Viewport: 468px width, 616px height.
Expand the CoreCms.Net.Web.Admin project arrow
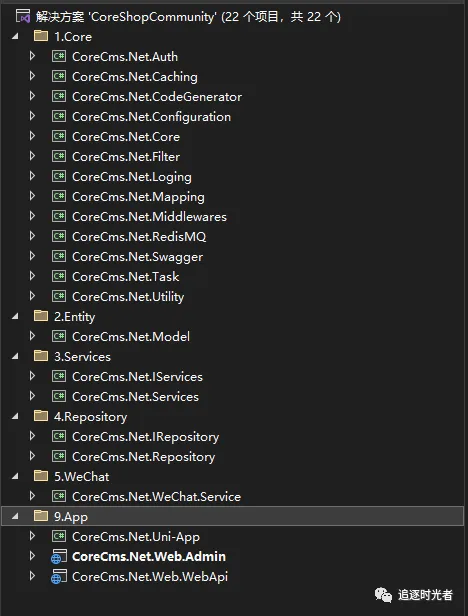click(x=33, y=556)
